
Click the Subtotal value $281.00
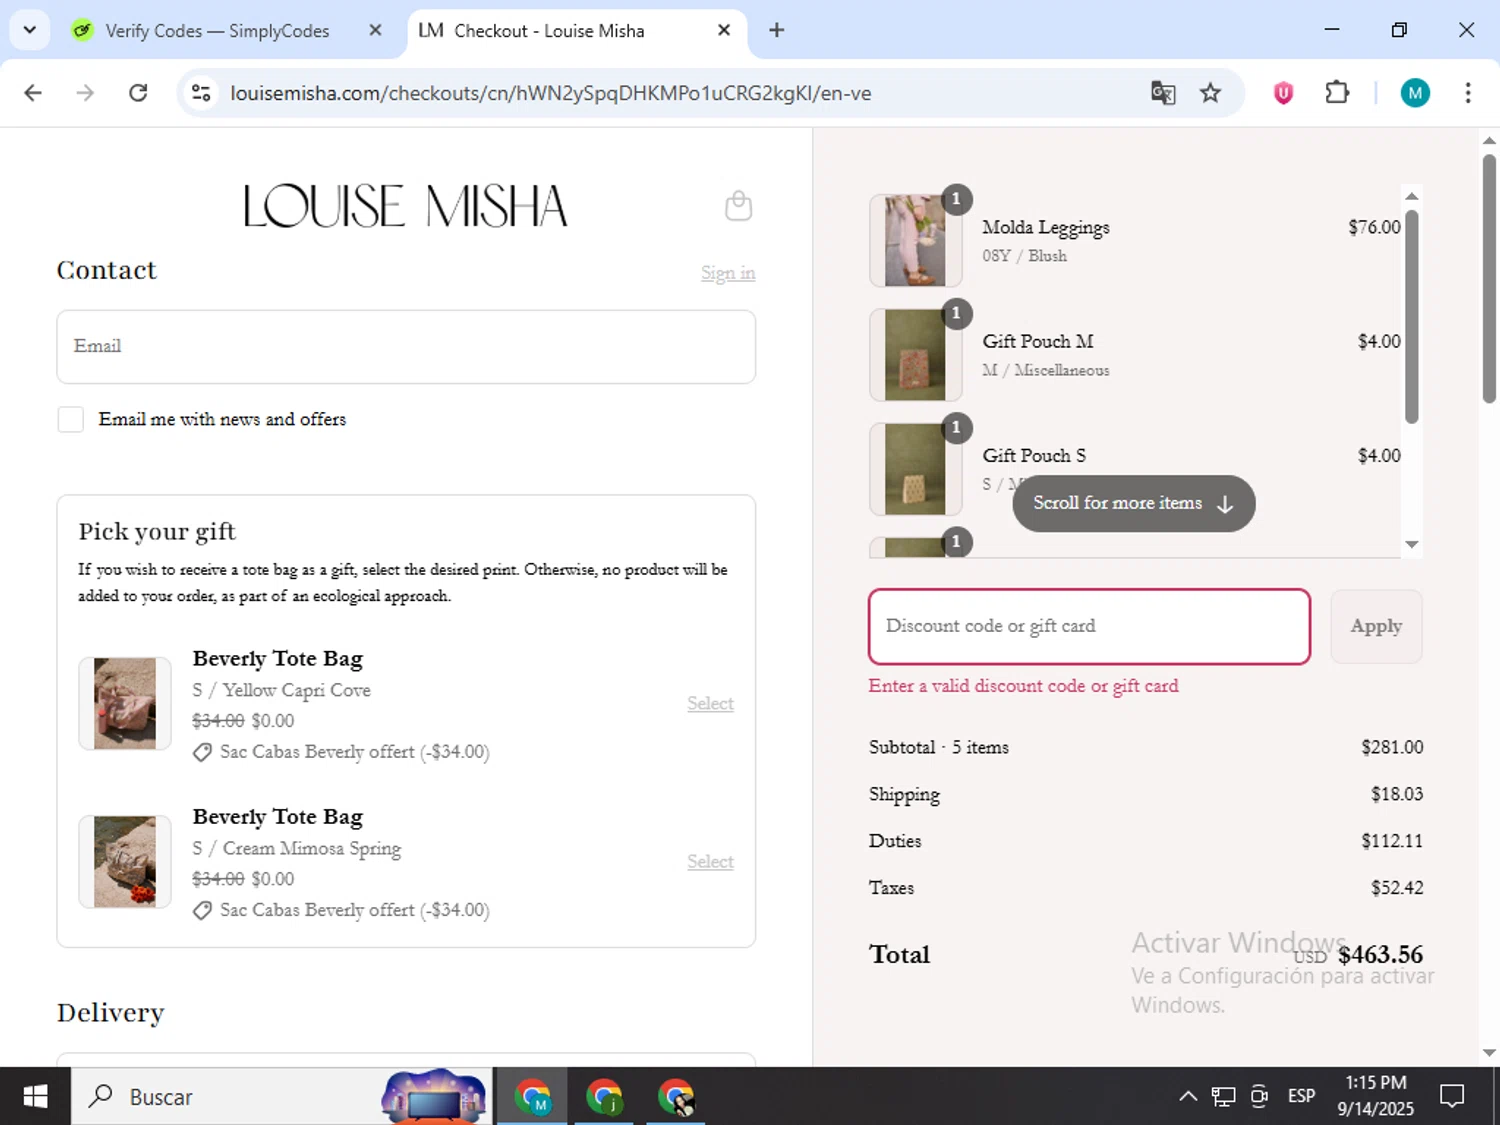click(x=1391, y=747)
